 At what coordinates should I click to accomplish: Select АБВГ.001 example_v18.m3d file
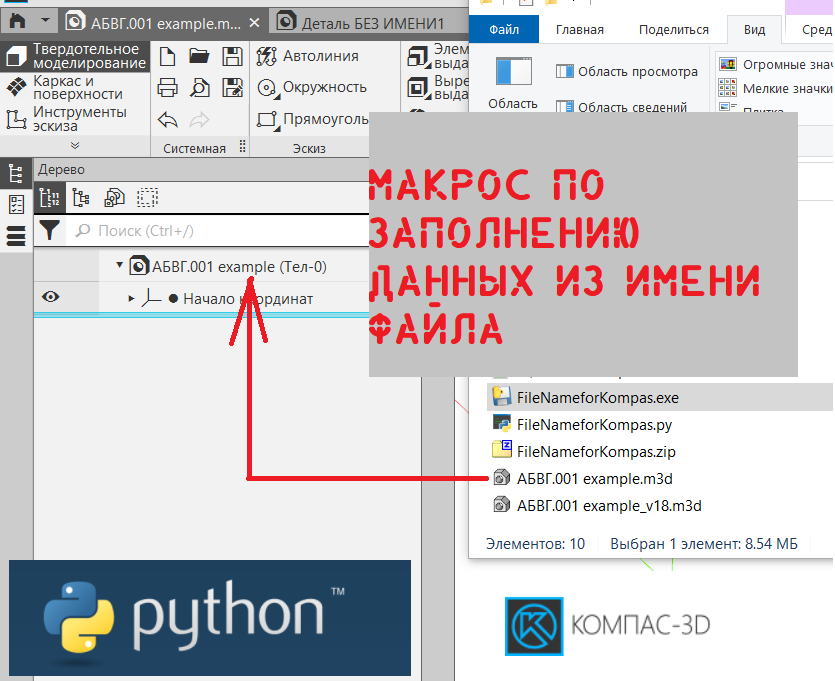click(x=597, y=505)
